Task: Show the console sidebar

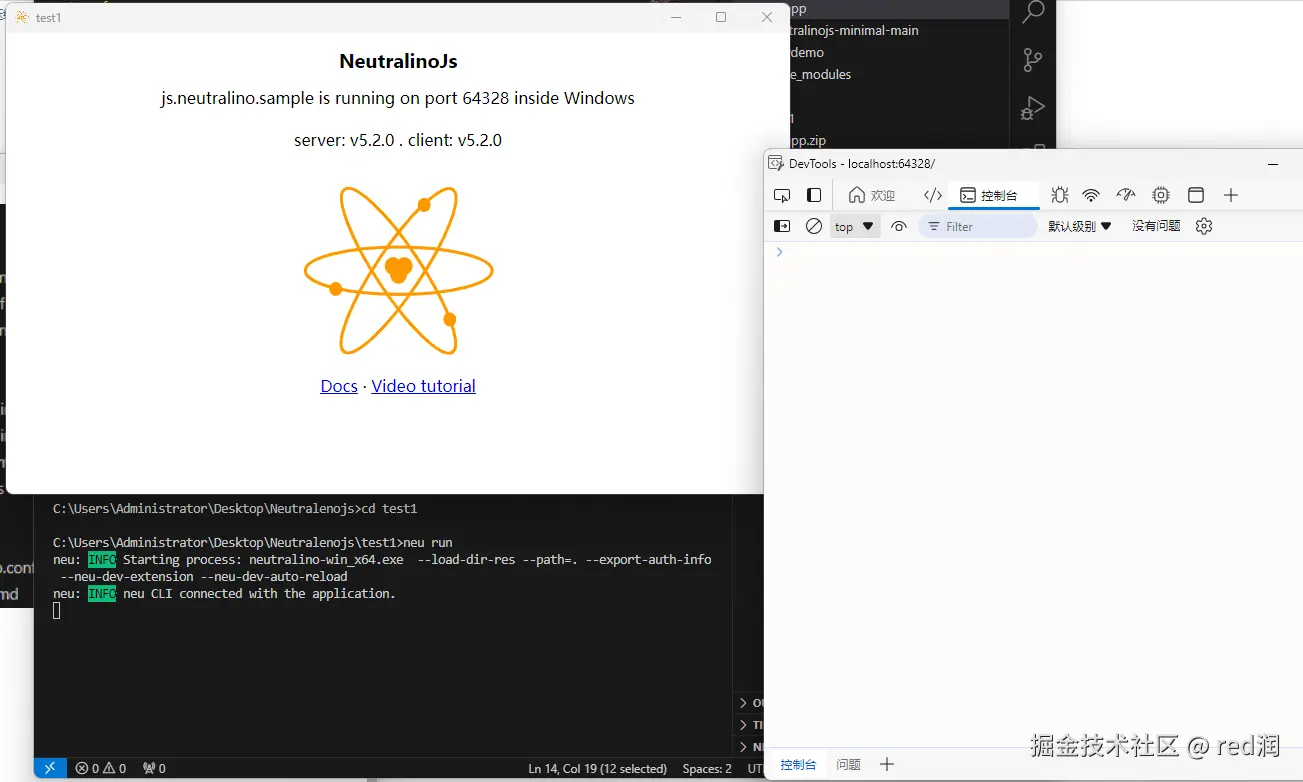Action: pos(782,226)
